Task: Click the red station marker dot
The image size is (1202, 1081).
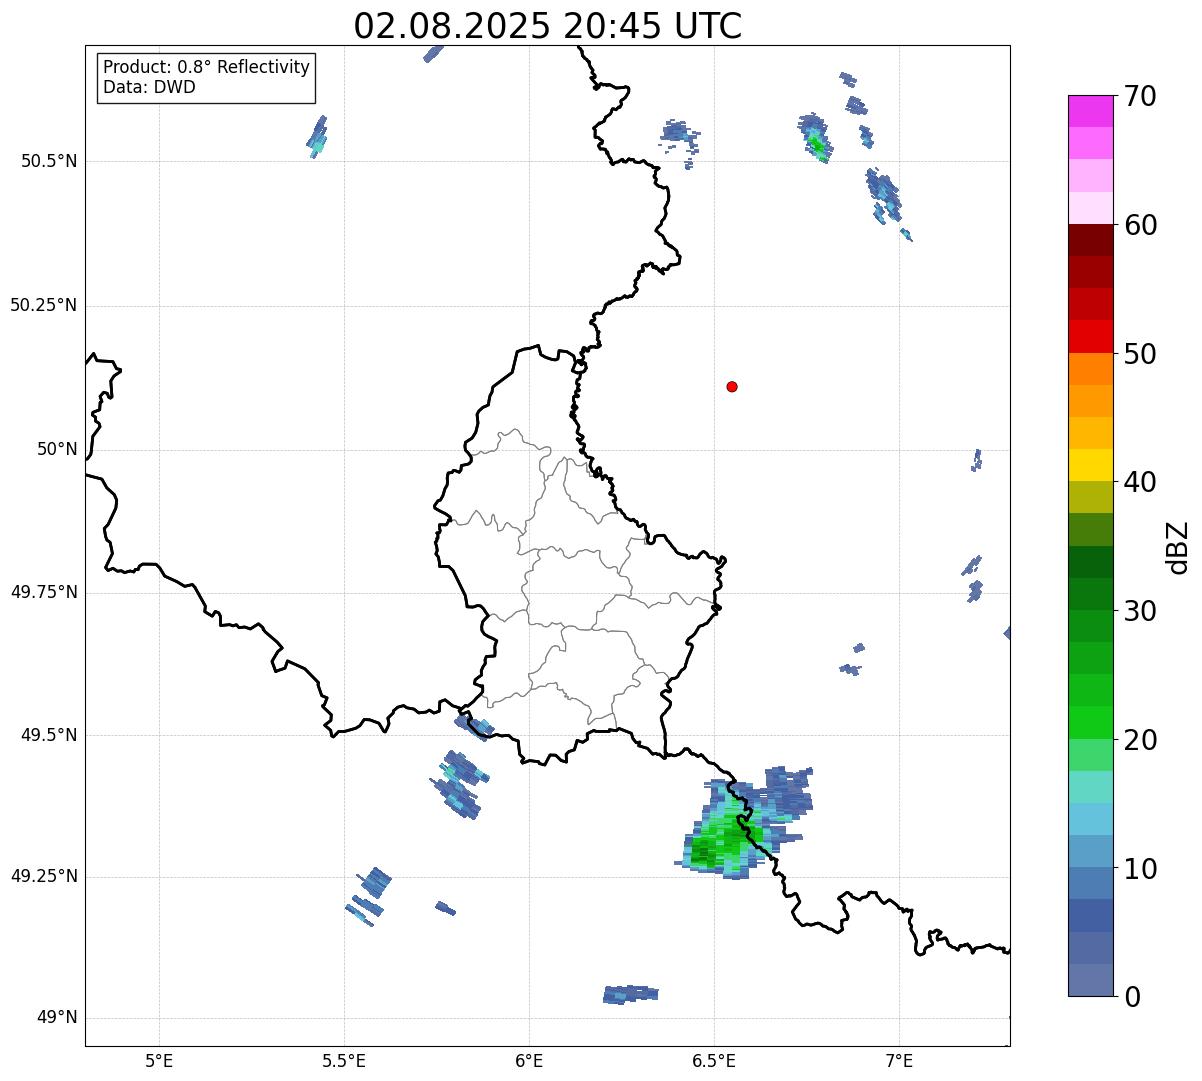Action: (732, 386)
